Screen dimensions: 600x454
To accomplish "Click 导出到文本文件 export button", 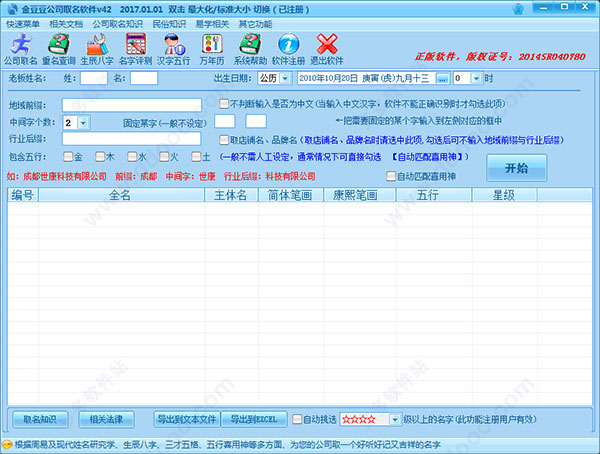I will pyautogui.click(x=187, y=420).
